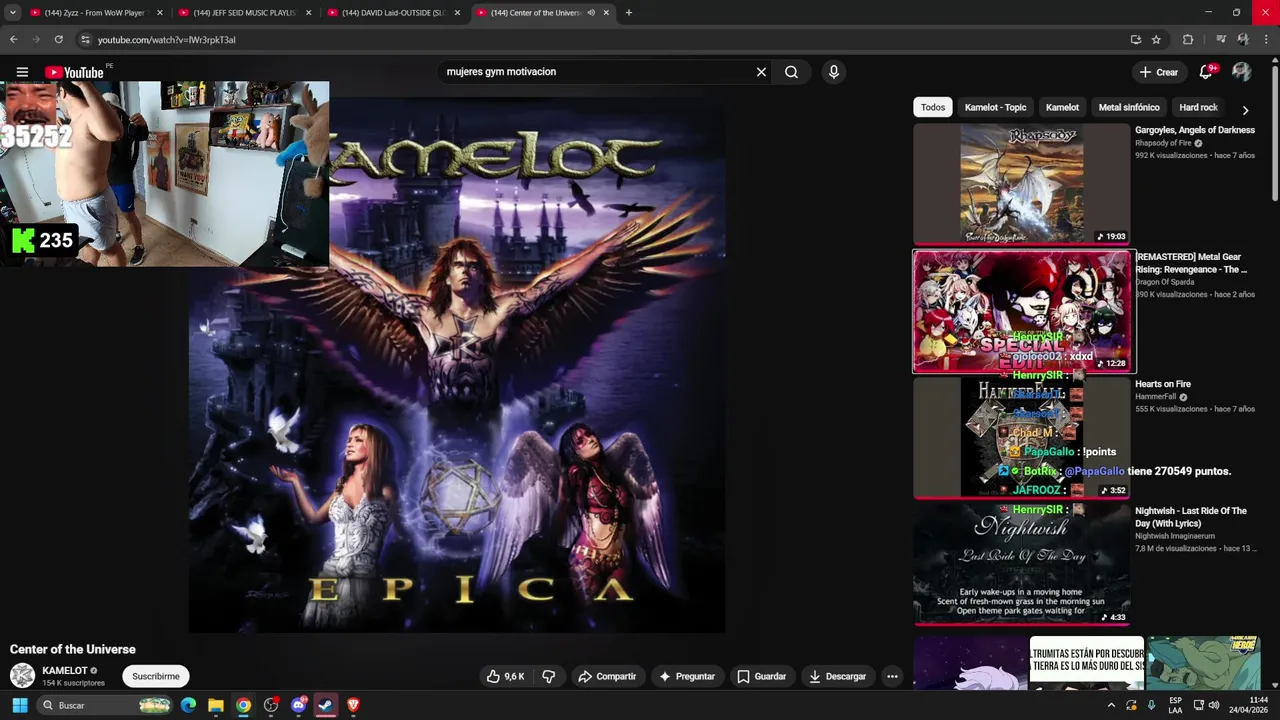
Task: Go to YouTube home via logo
Action: [74, 72]
